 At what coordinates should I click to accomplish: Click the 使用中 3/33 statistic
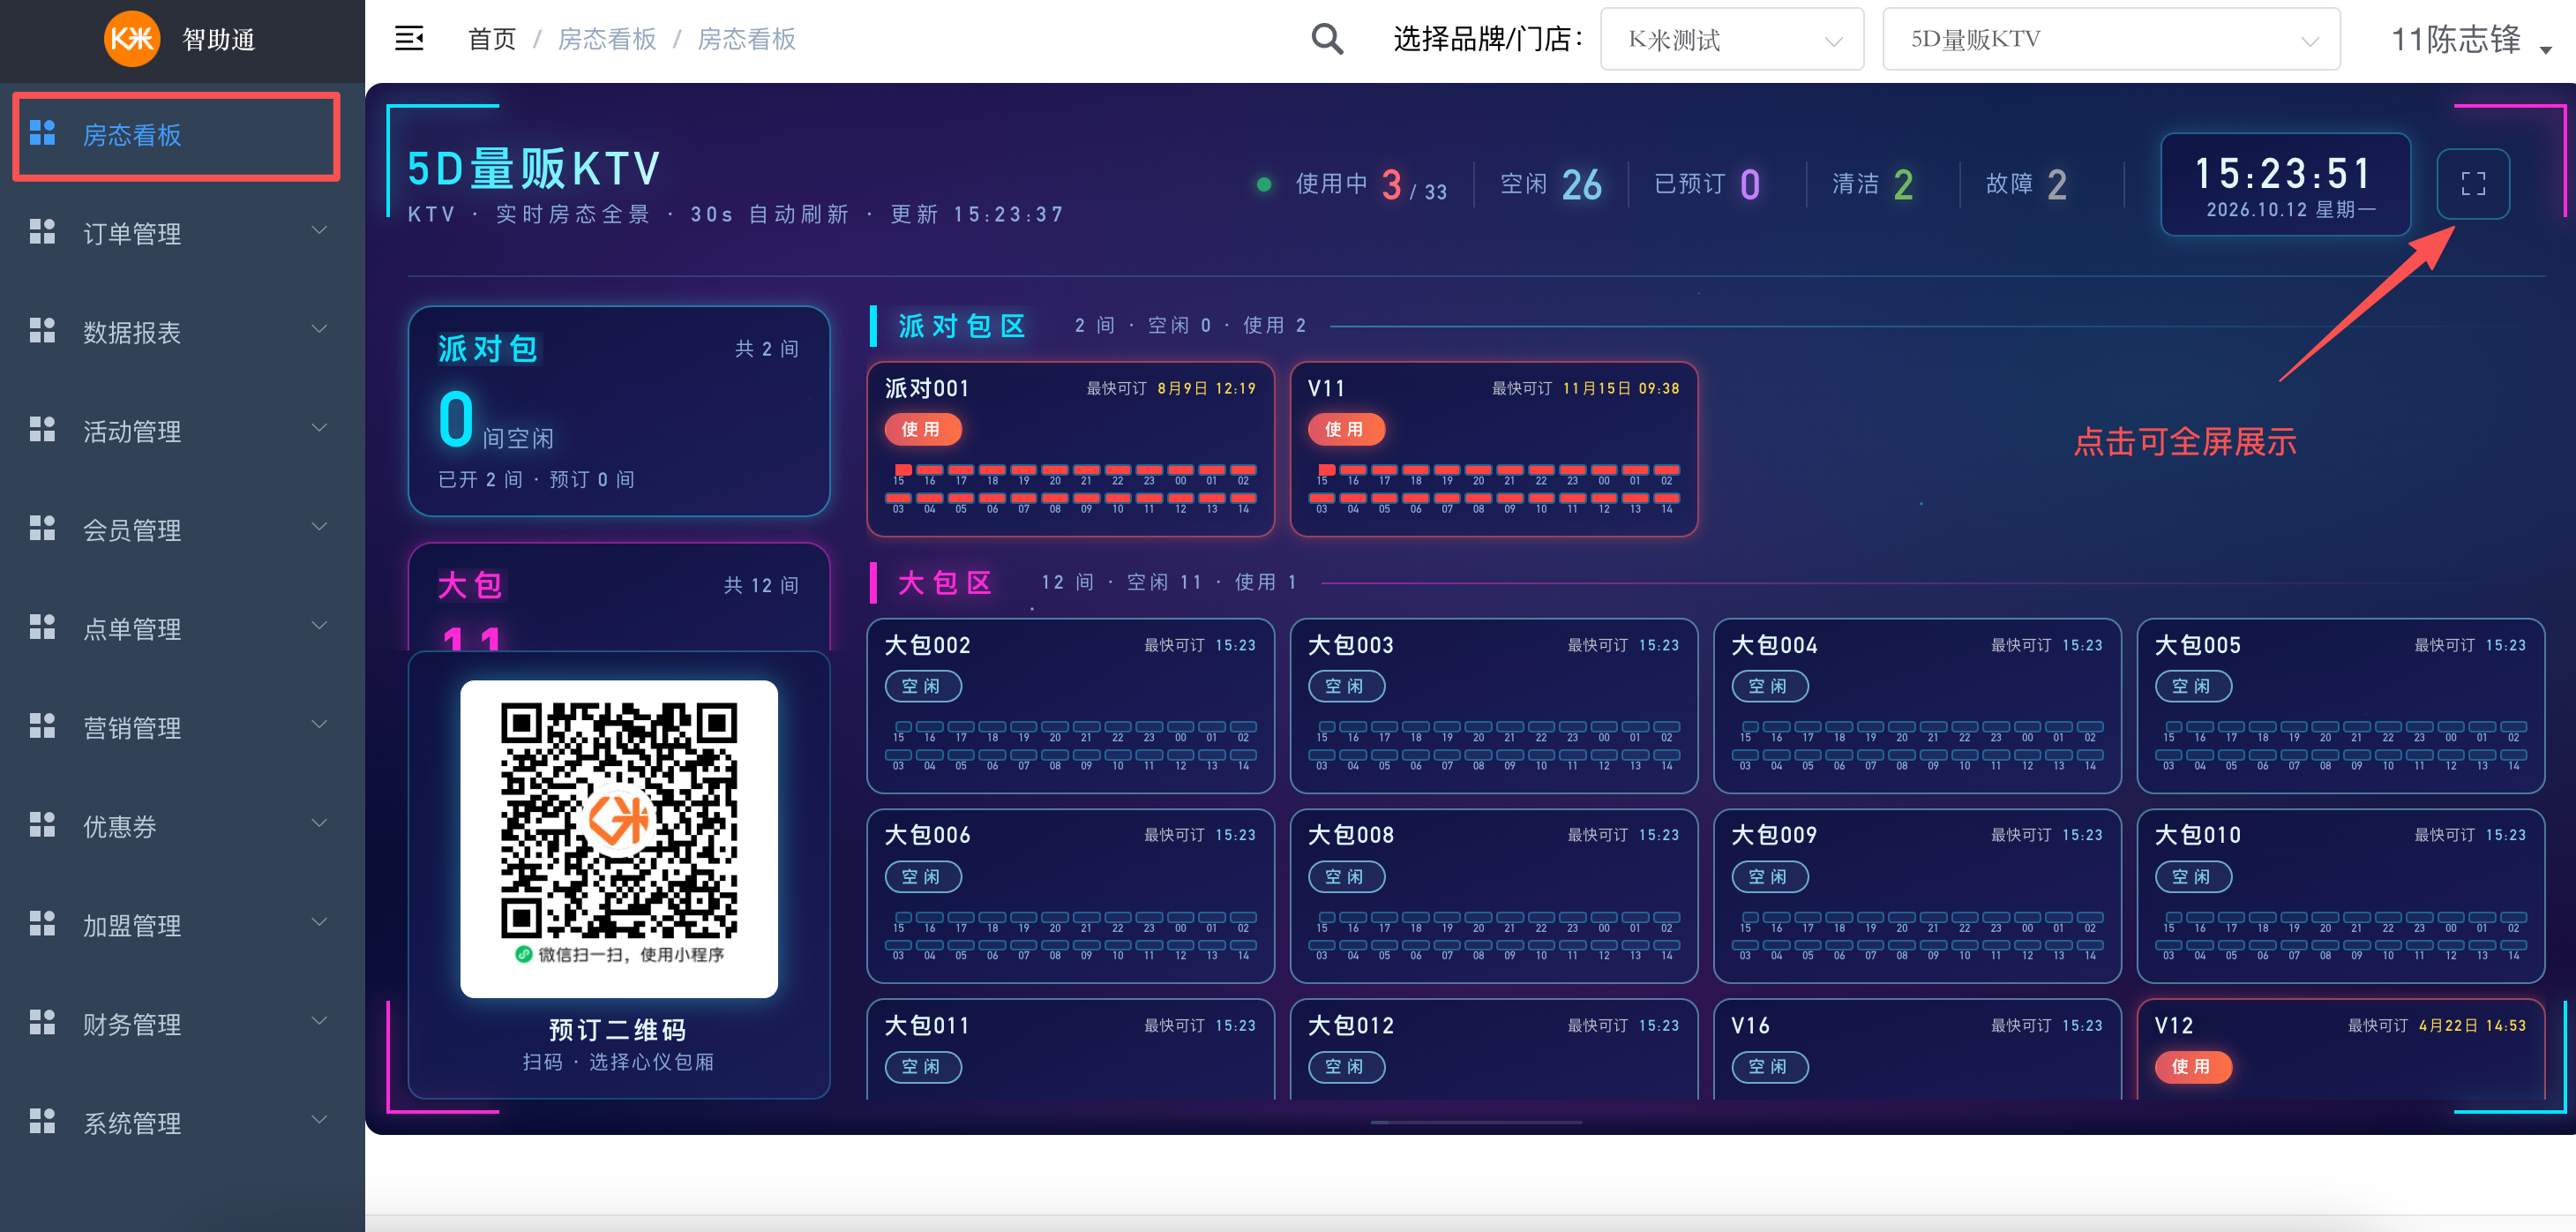(1371, 185)
